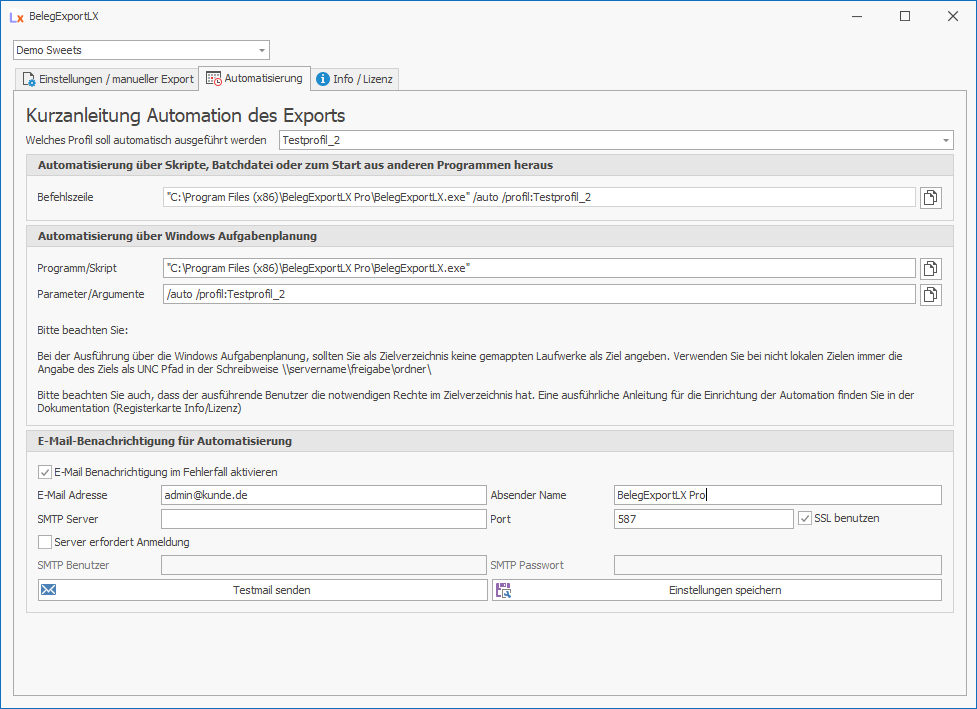Click the Einstellungen tab's gear document icon
Viewport: 977px width, 709px height.
(29, 79)
